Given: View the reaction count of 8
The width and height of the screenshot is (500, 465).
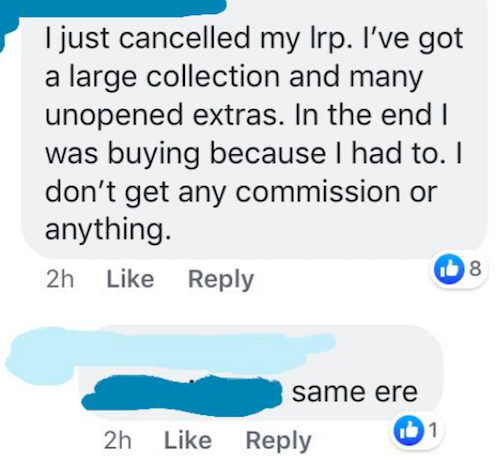Looking at the screenshot, I should point(475,269).
